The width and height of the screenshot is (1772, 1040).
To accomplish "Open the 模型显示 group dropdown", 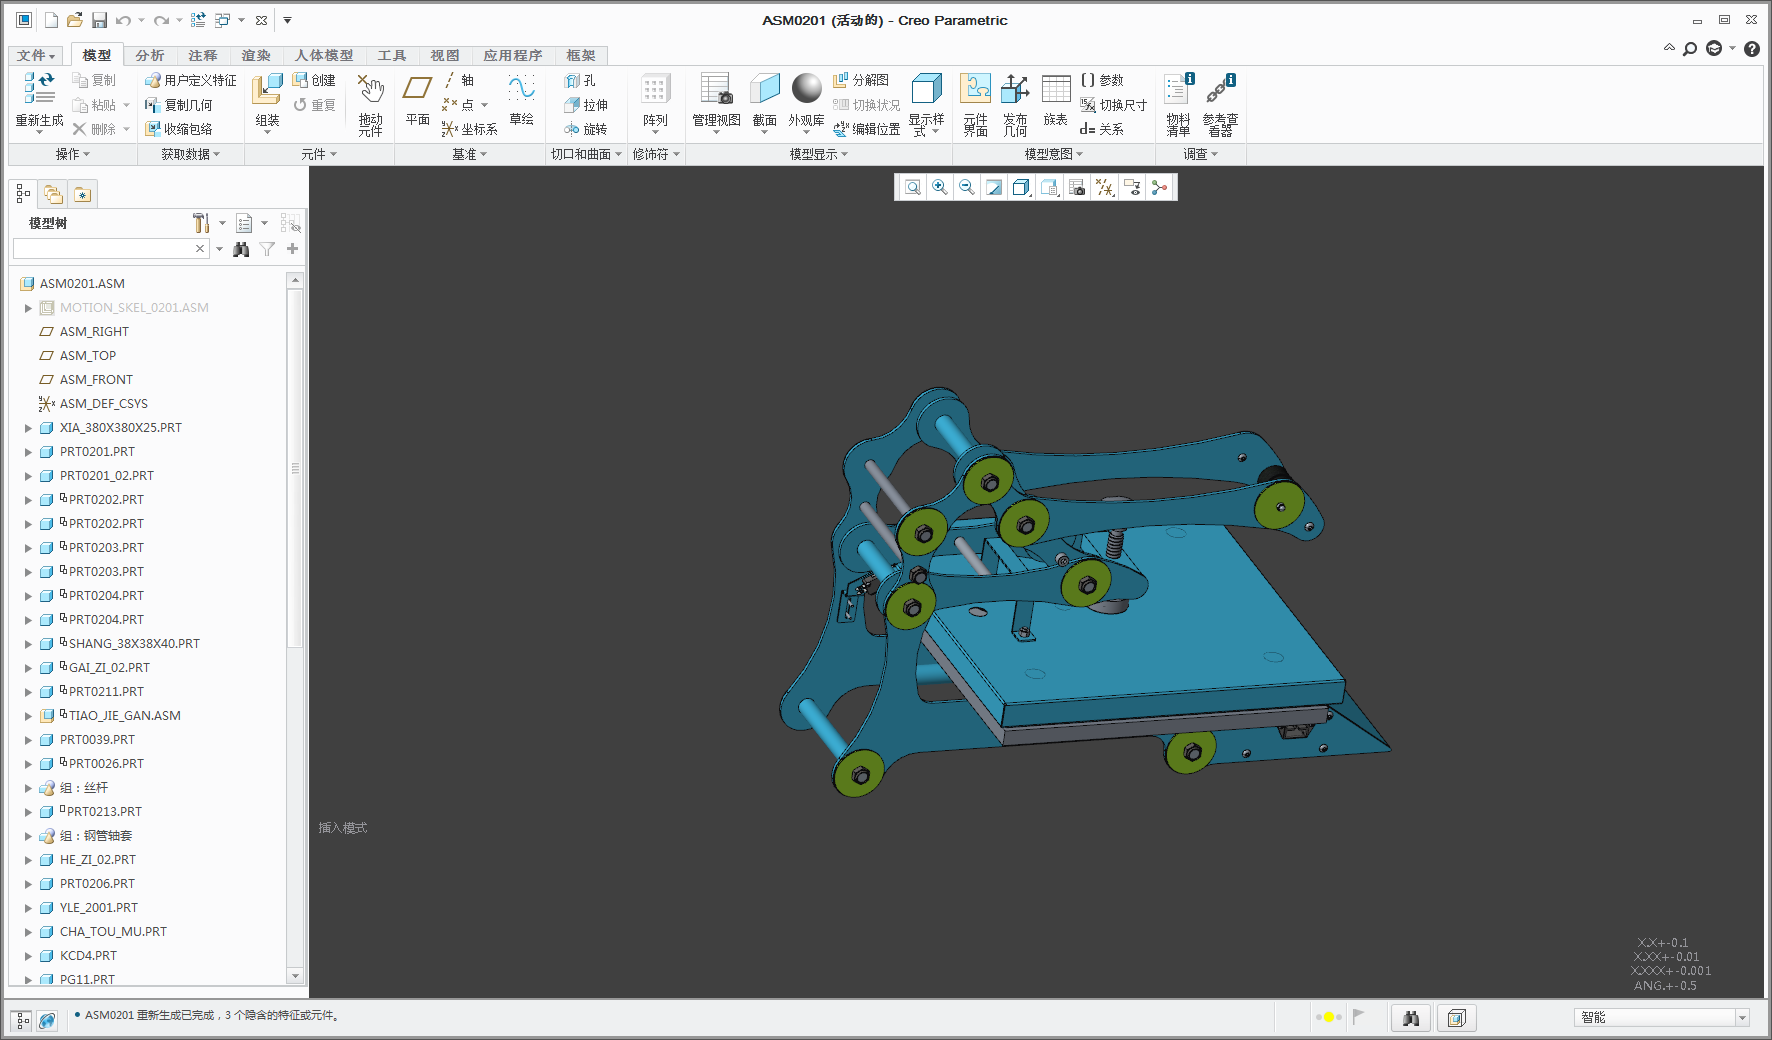I will click(818, 154).
